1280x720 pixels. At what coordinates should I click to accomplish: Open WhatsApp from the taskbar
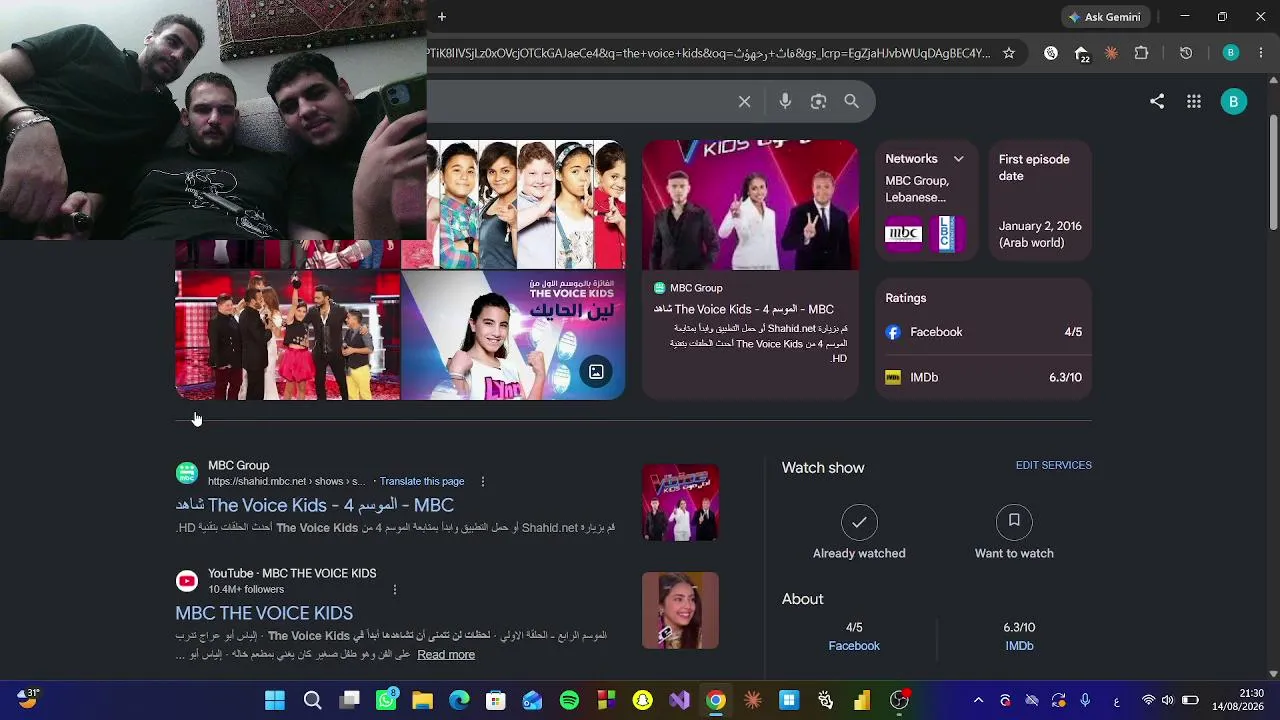[386, 700]
